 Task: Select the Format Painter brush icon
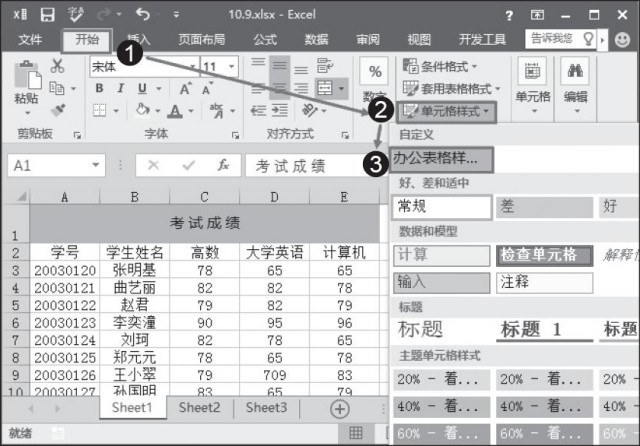click(57, 110)
